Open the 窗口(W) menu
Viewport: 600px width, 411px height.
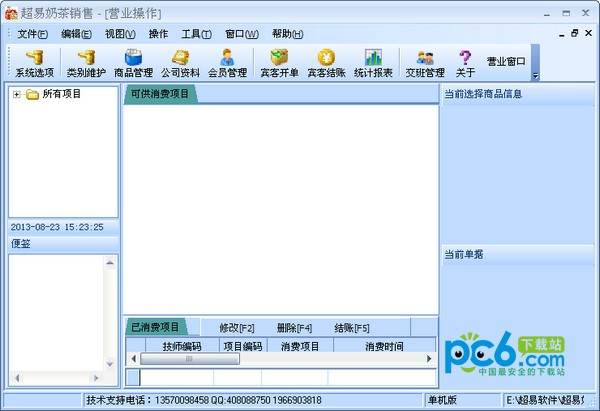pyautogui.click(x=242, y=34)
